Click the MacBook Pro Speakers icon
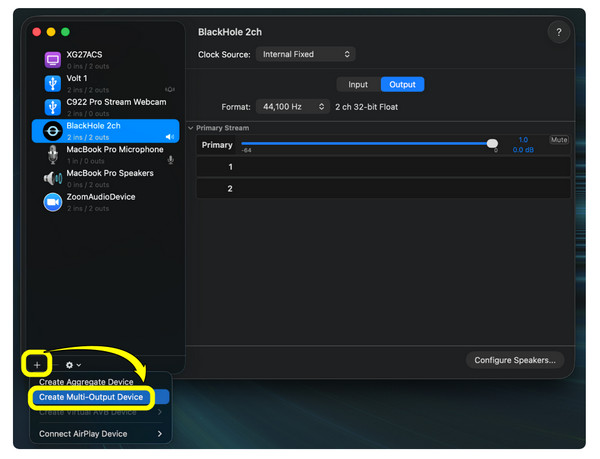The height and width of the screenshot is (459, 600). coord(53,178)
